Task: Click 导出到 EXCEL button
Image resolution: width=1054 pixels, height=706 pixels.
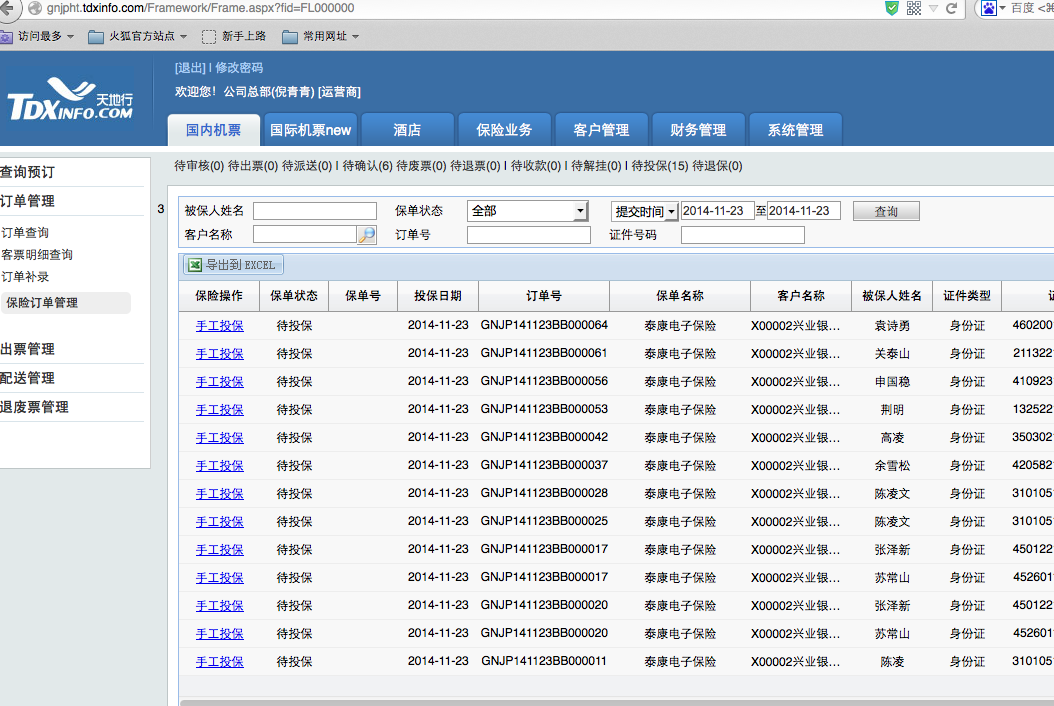Action: (x=233, y=265)
